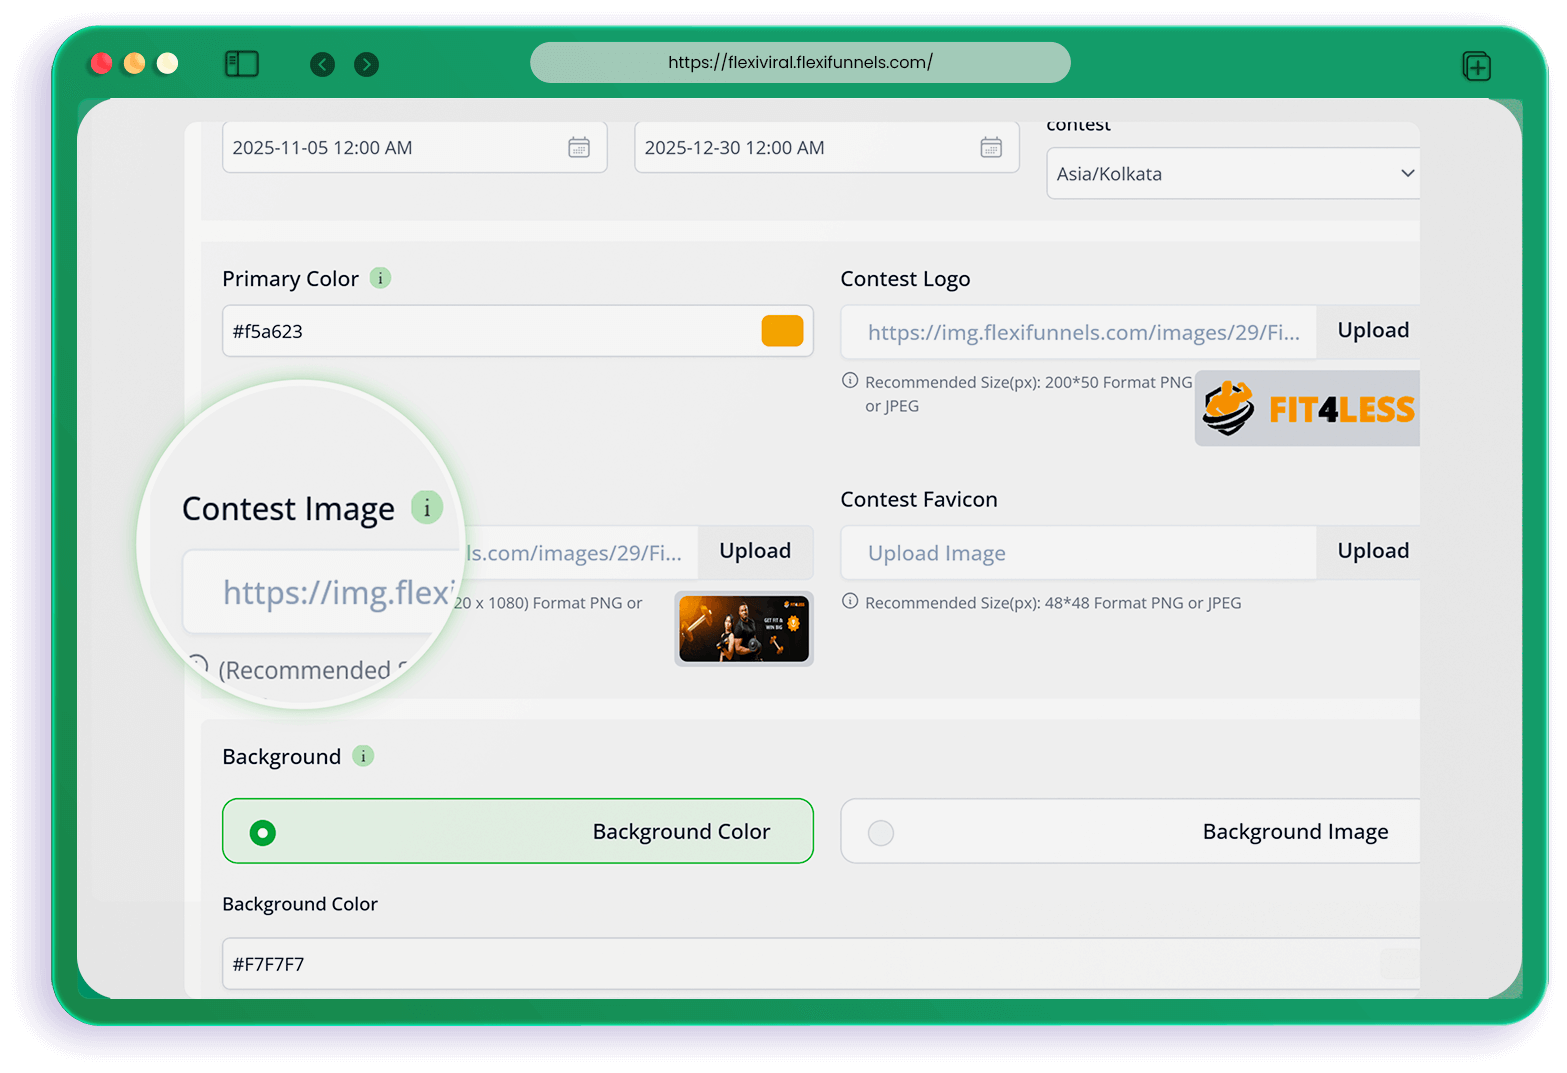
Task: Select the Background Color radio option
Action: point(263,832)
